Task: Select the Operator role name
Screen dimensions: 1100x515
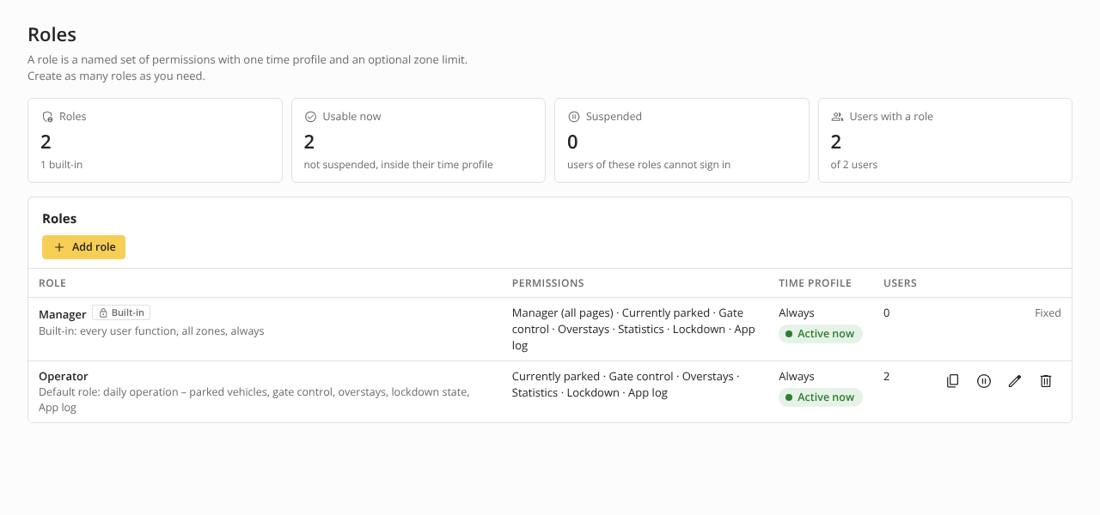Action: click(63, 376)
